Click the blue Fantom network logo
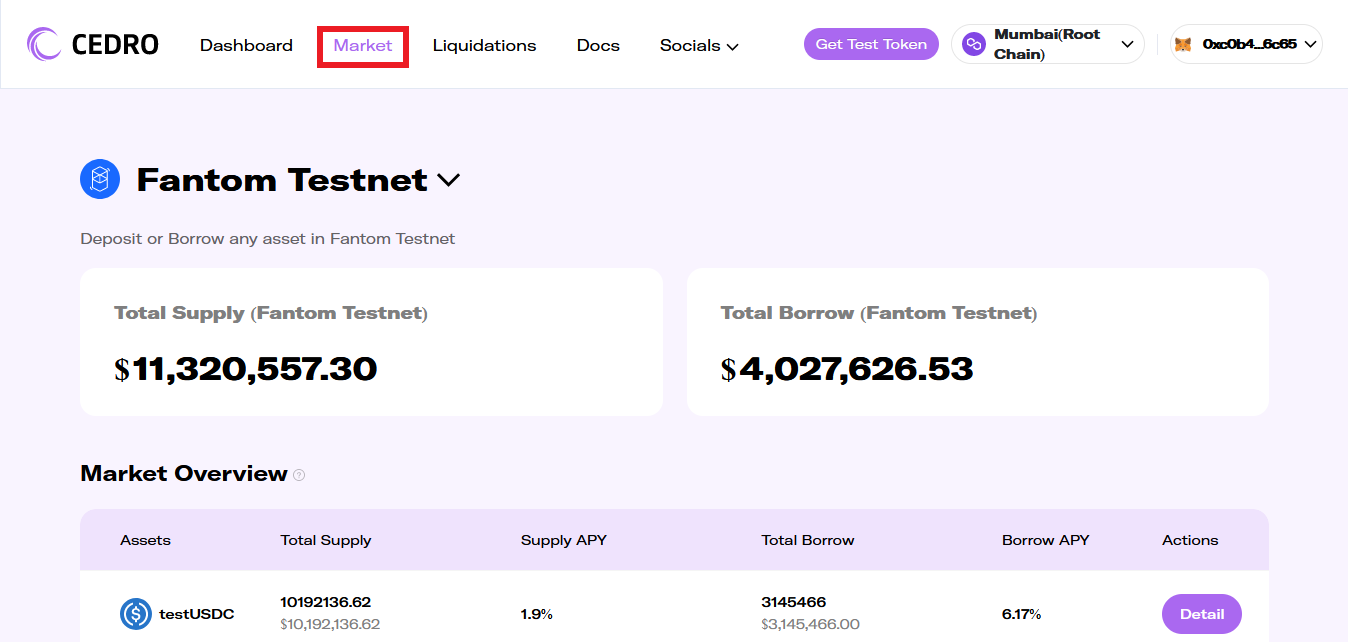Image resolution: width=1348 pixels, height=642 pixels. pyautogui.click(x=100, y=180)
